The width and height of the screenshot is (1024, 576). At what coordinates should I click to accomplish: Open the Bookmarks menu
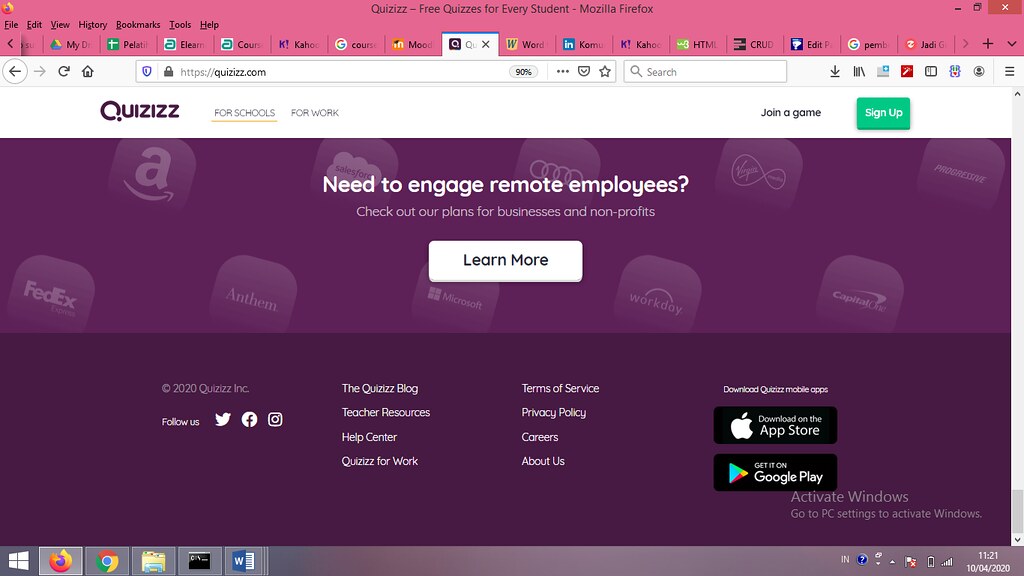coord(138,25)
